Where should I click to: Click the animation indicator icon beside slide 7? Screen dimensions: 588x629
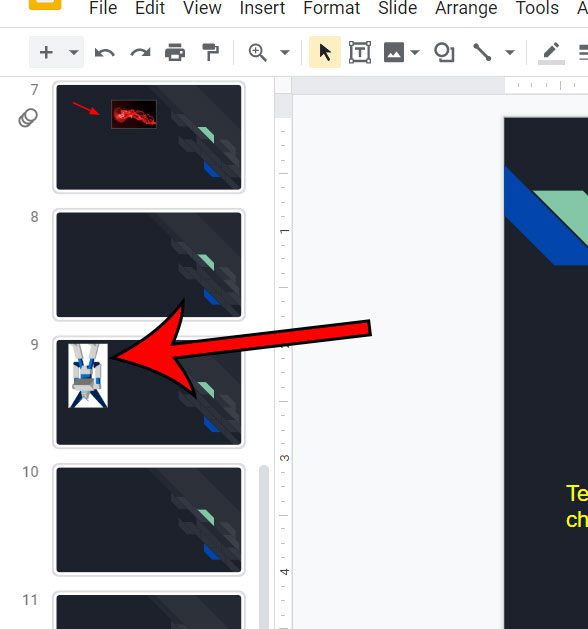28,118
